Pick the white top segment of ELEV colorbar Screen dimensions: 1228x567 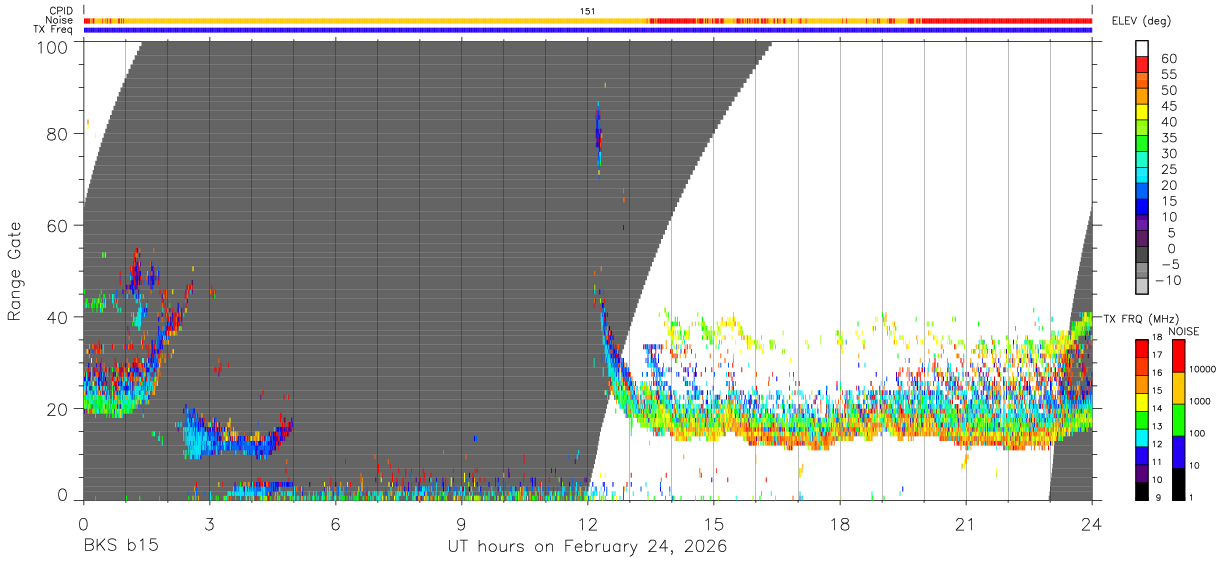coord(1142,49)
